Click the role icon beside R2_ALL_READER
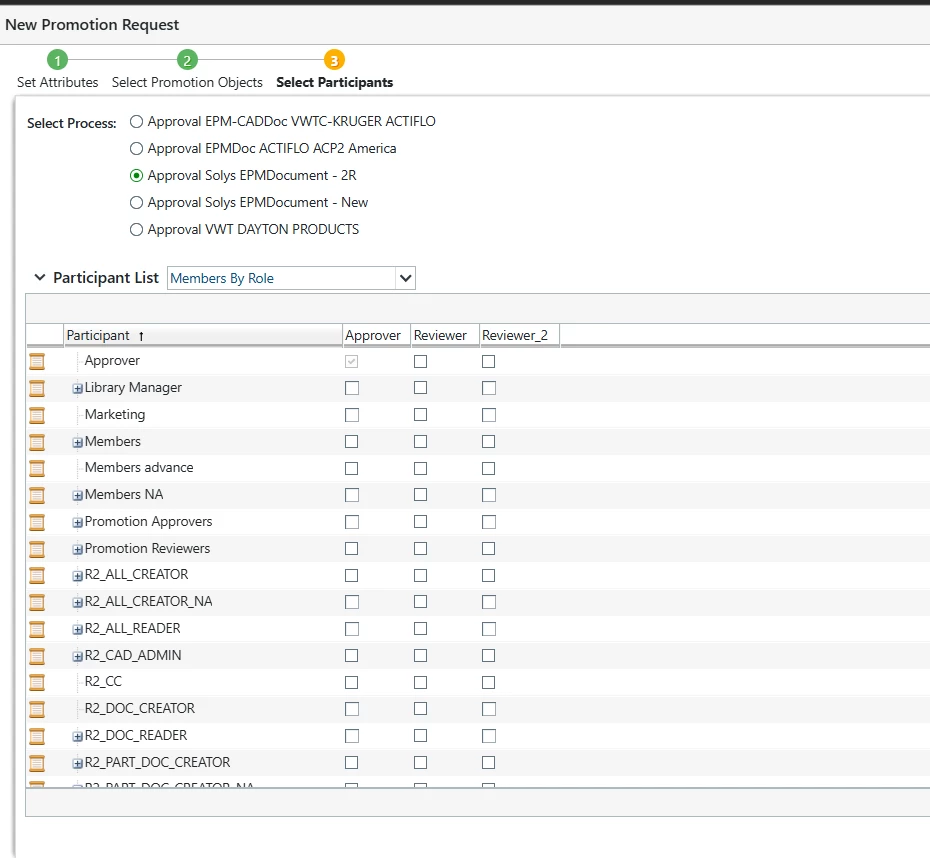930x858 pixels. pyautogui.click(x=37, y=629)
